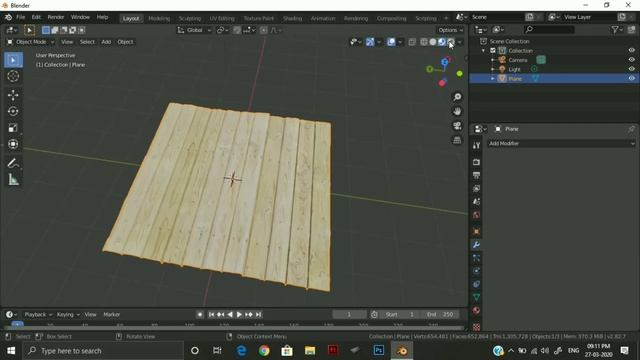The height and width of the screenshot is (360, 640).
Task: Toggle Collection exclude checkbox
Action: (x=493, y=51)
